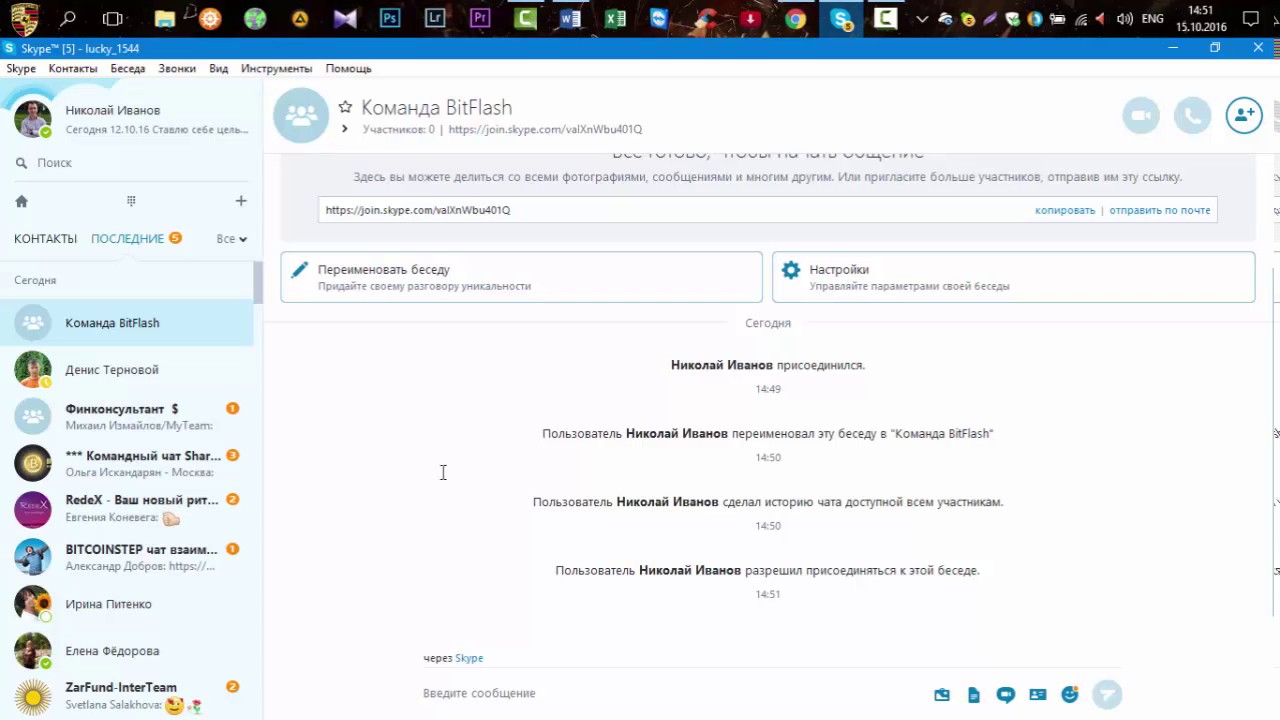This screenshot has width=1280, height=720.
Task: Send contacts using the contact card icon
Action: 1038,695
